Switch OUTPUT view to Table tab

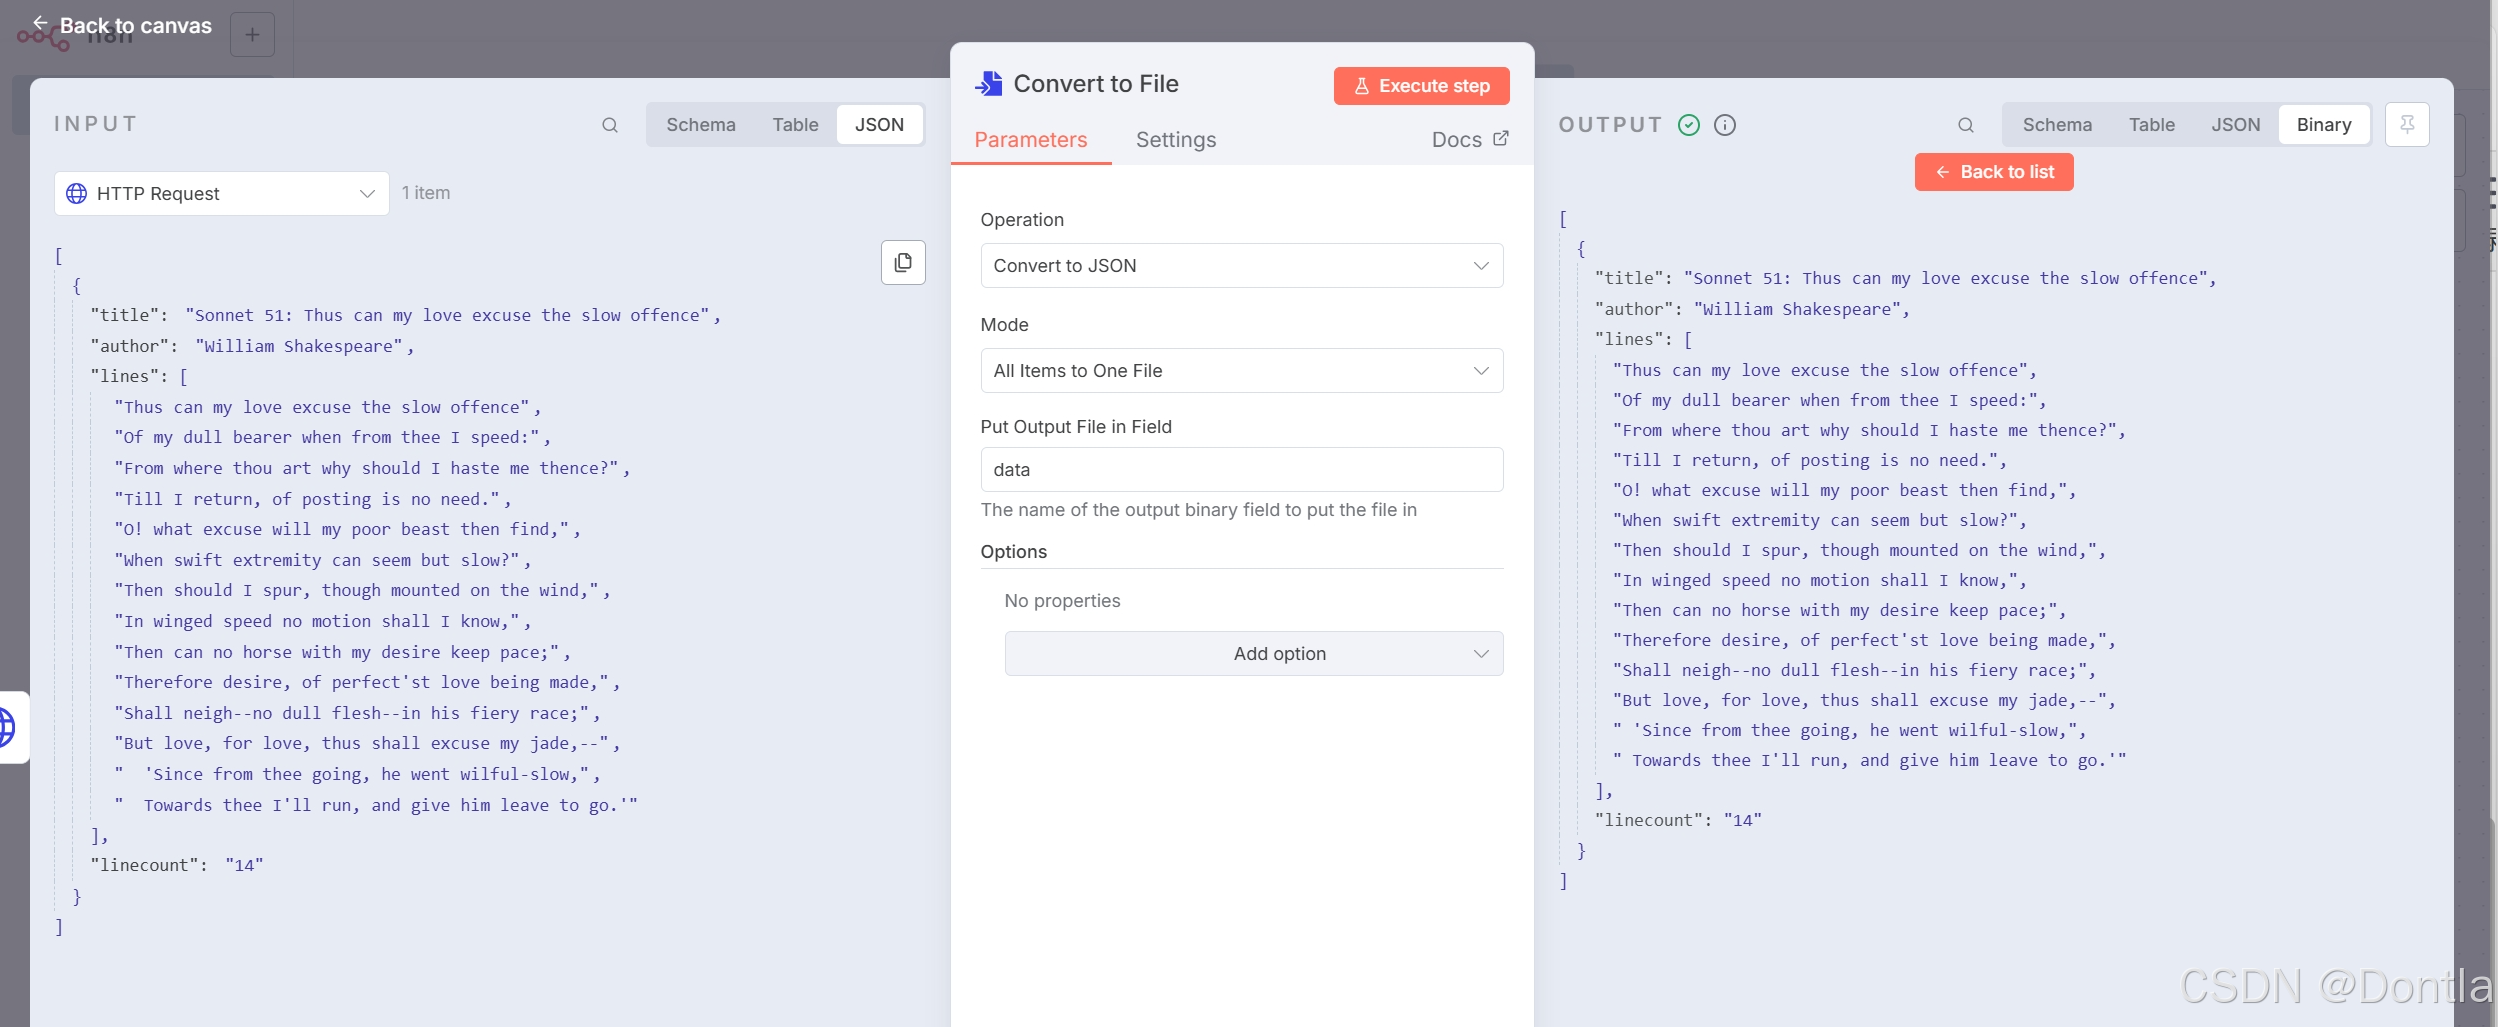pyautogui.click(x=2151, y=125)
